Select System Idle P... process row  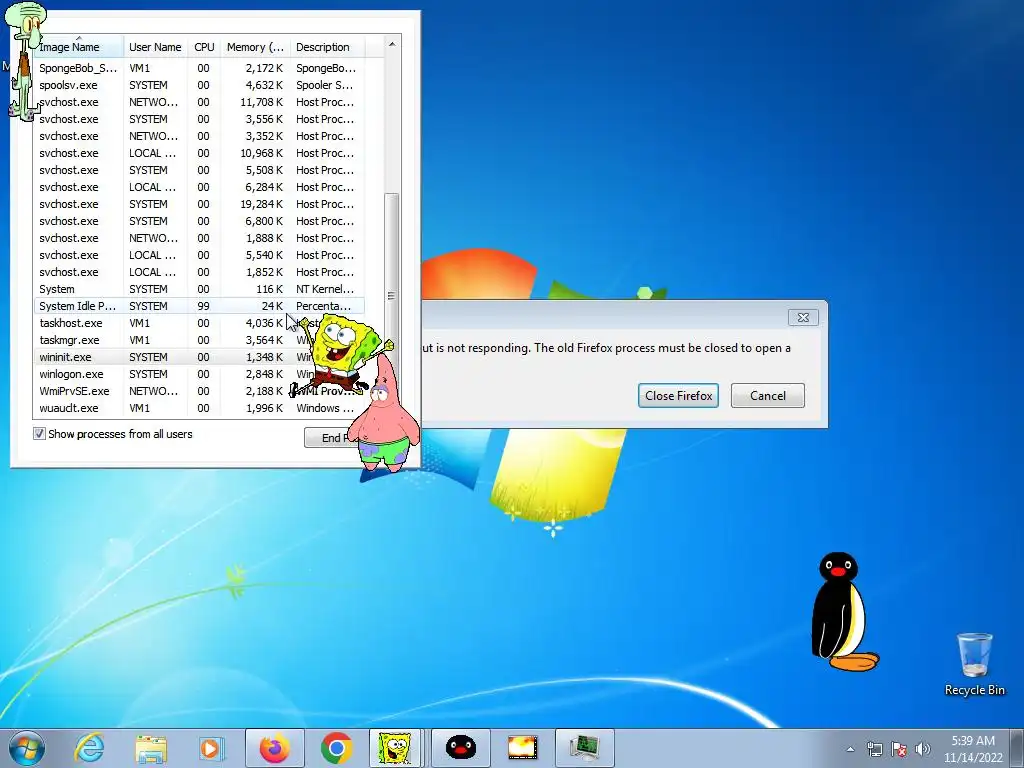click(x=199, y=306)
